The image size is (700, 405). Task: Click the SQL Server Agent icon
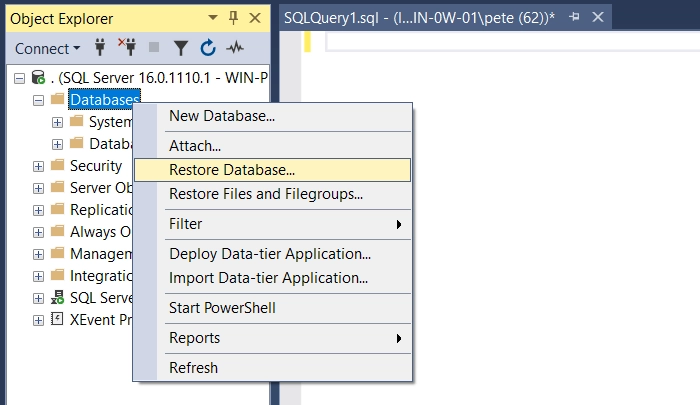pyautogui.click(x=57, y=298)
